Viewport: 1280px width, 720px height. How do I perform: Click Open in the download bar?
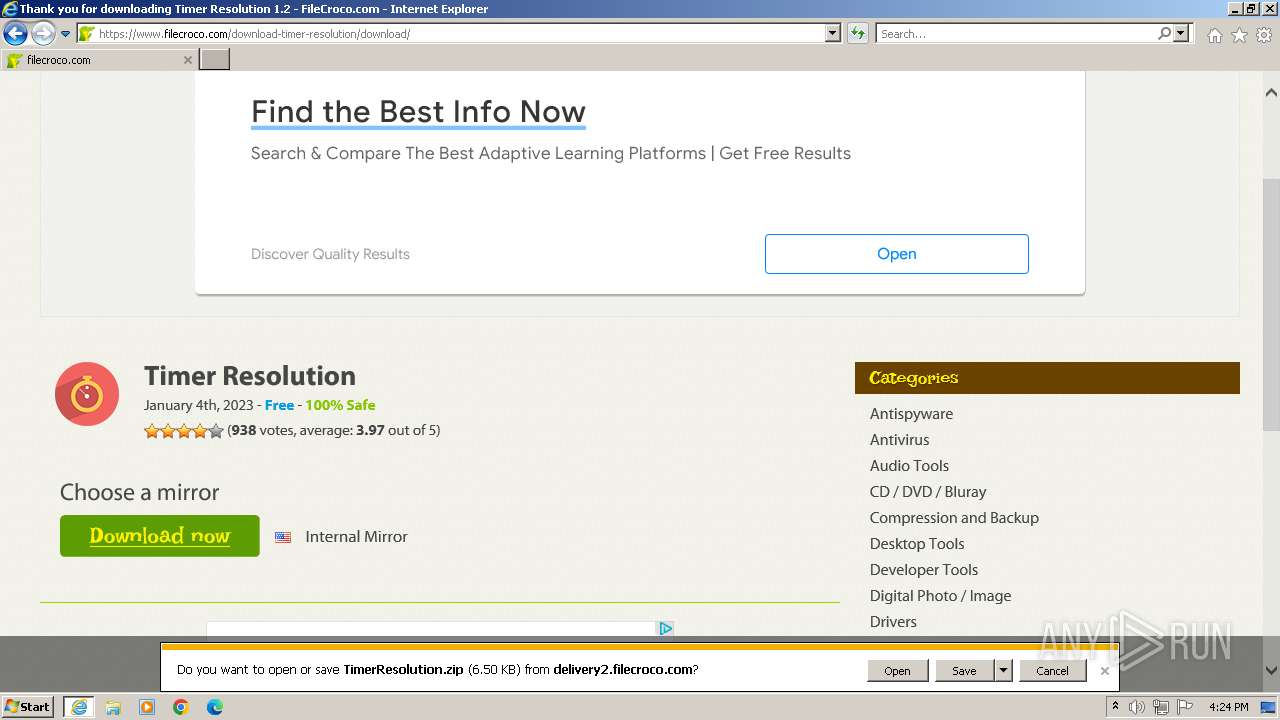tap(897, 671)
